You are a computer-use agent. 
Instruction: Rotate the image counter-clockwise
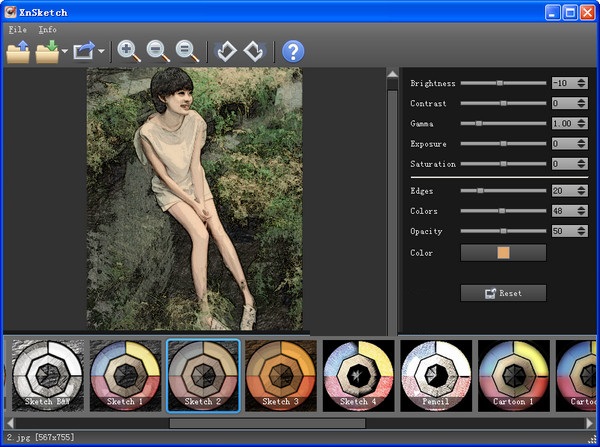pos(227,51)
